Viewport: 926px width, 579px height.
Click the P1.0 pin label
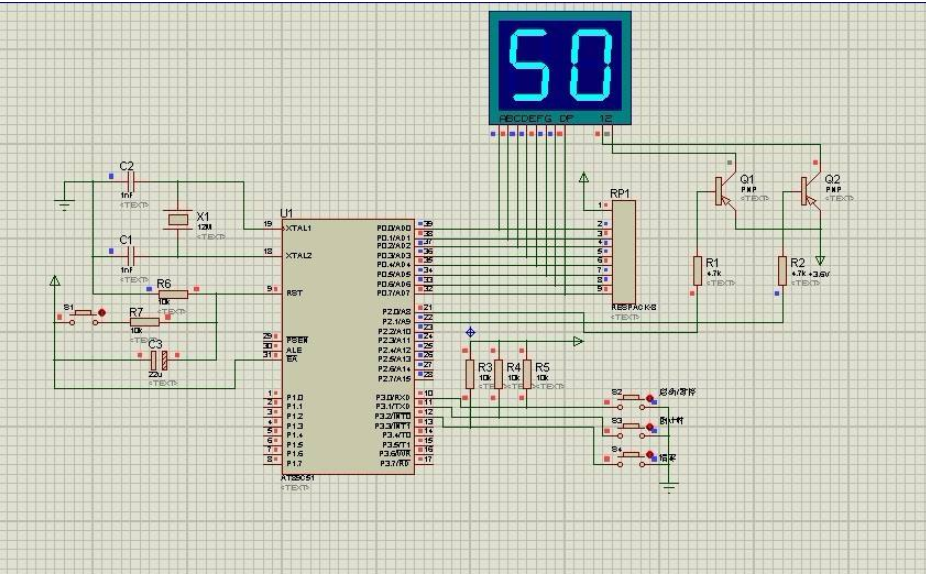pyautogui.click(x=295, y=398)
